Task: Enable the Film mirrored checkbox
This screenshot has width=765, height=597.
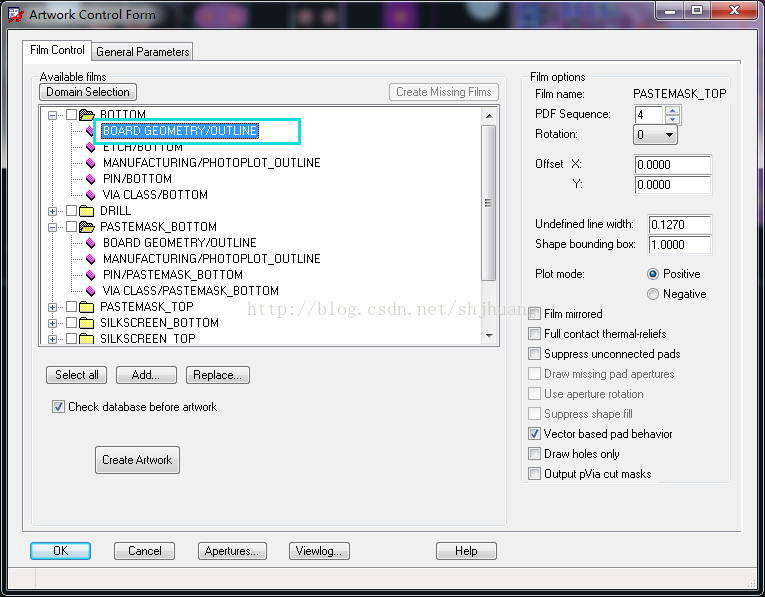Action: pyautogui.click(x=535, y=314)
